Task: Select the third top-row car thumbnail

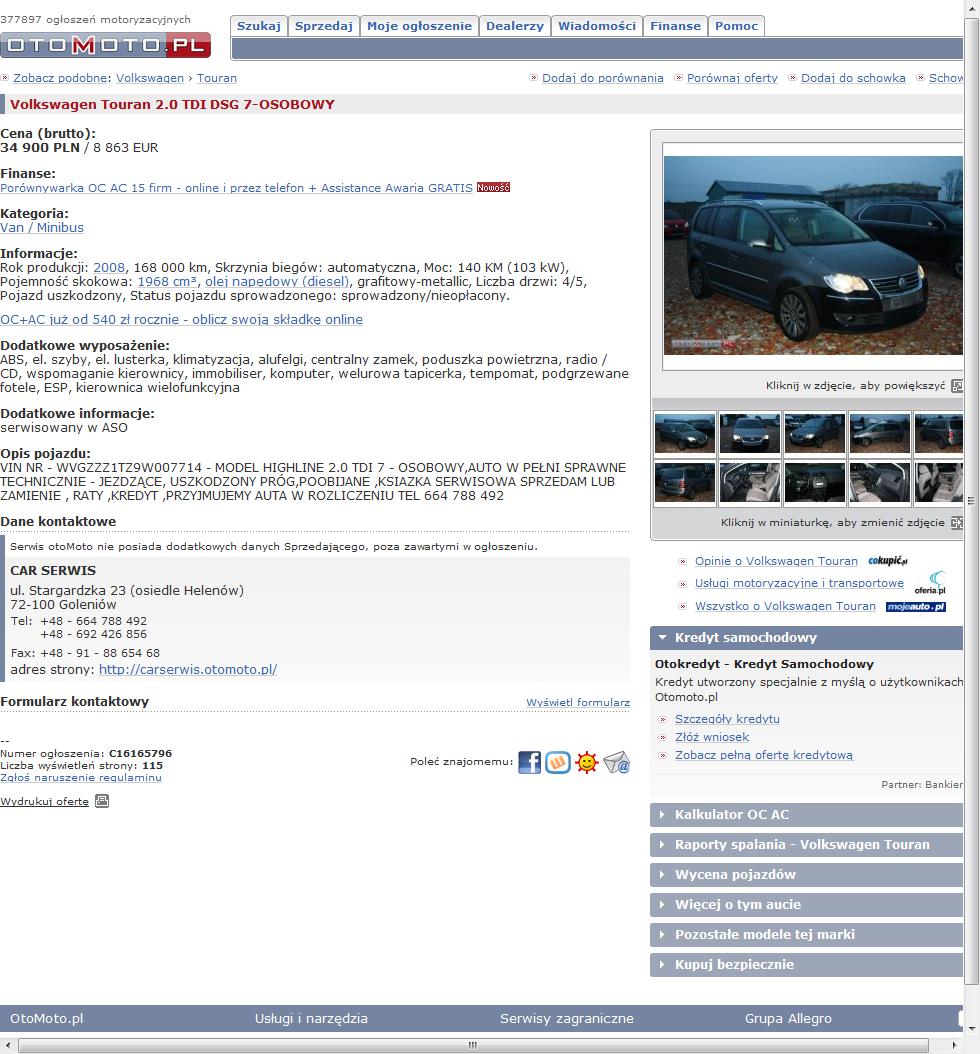Action: tap(815, 434)
